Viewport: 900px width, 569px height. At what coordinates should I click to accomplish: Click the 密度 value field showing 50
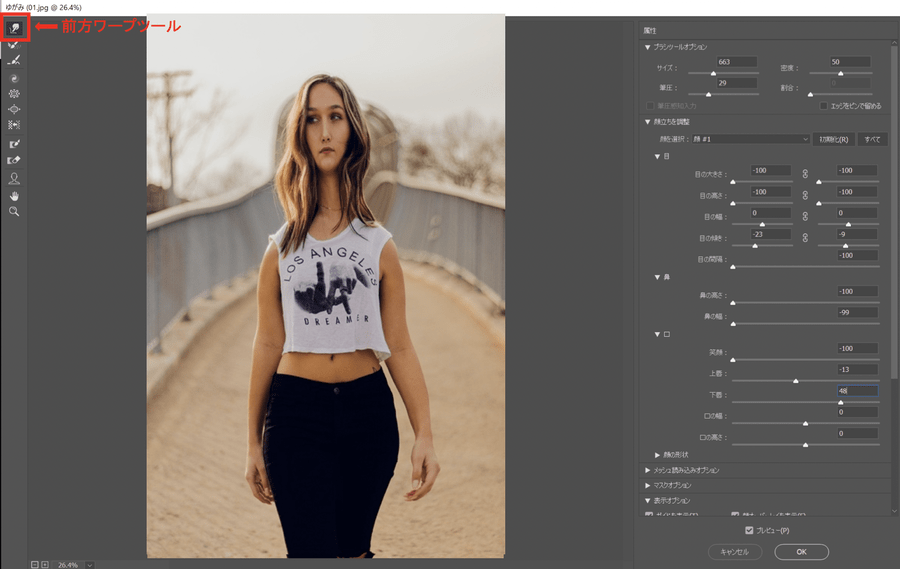tap(850, 62)
